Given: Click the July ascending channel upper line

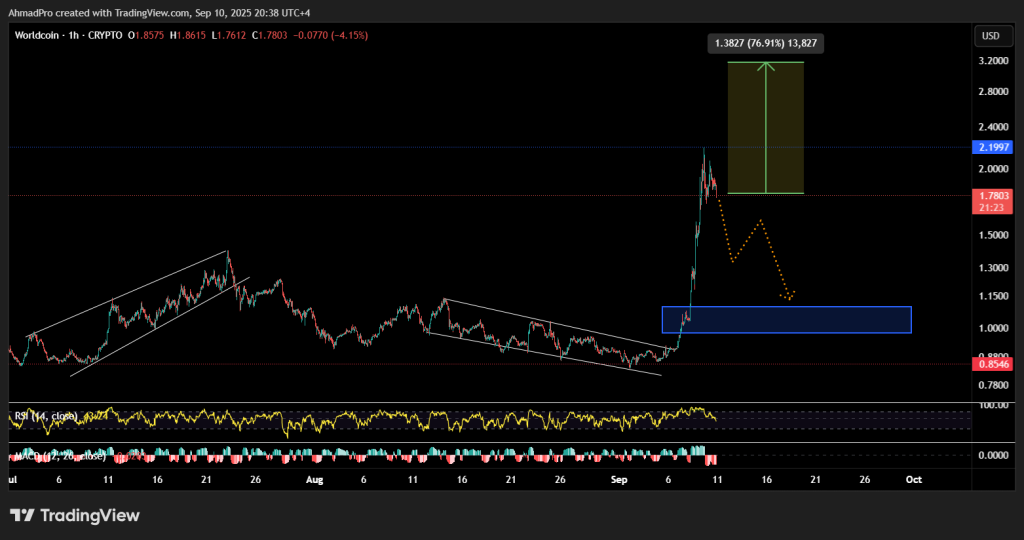Looking at the screenshot, I should pyautogui.click(x=130, y=292).
